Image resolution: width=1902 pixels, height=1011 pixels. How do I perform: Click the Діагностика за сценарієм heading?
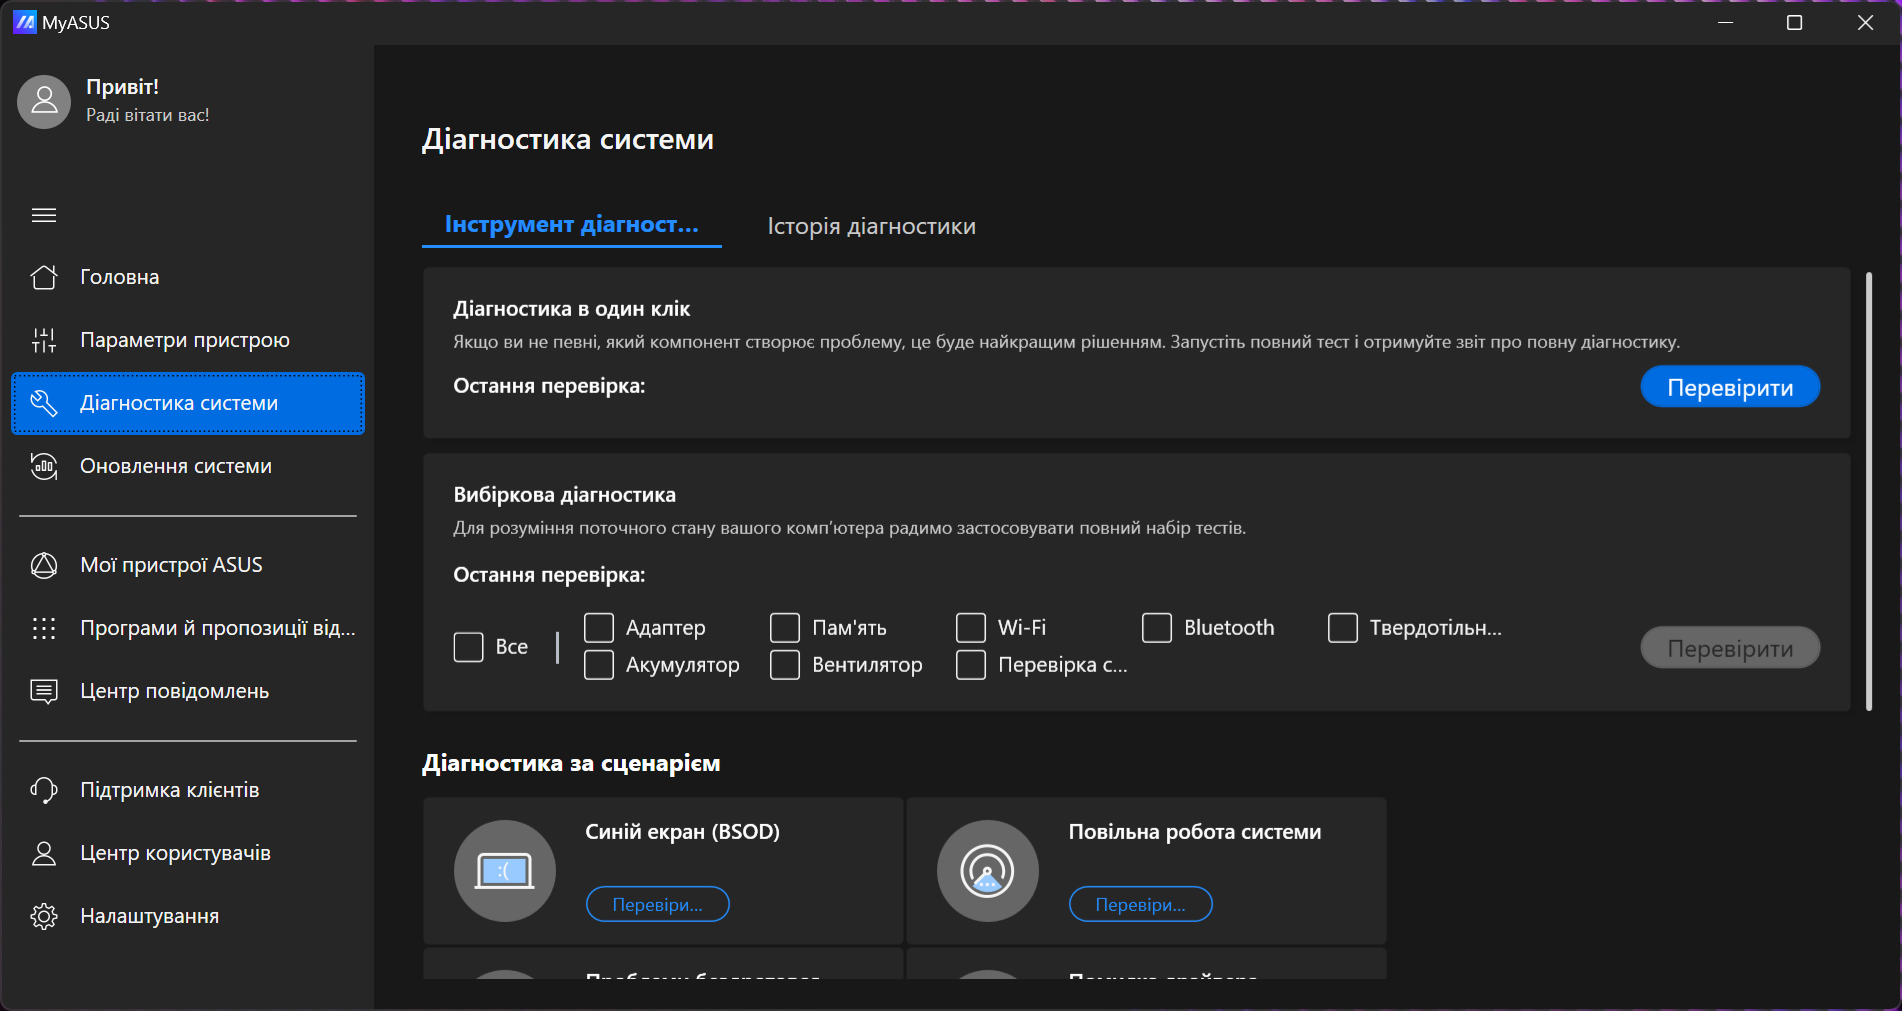coord(571,763)
